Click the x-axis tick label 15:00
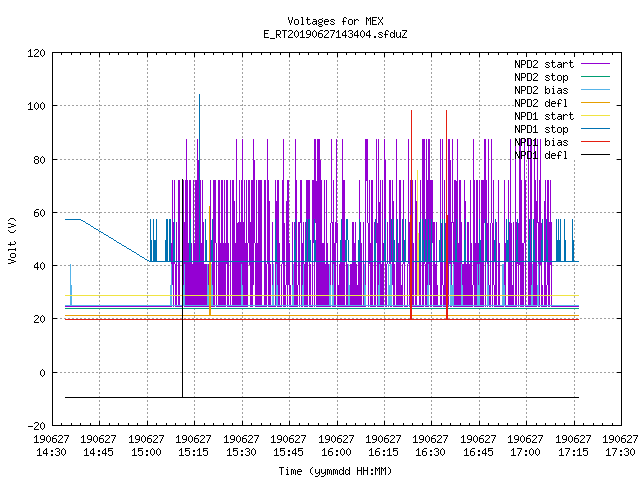 tap(146, 452)
